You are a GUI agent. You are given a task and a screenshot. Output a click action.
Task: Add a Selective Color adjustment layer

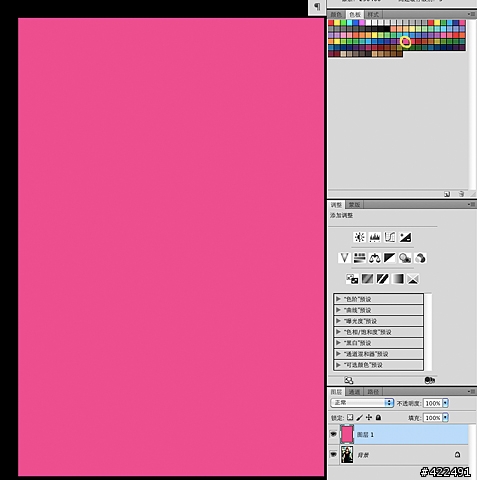[413, 279]
